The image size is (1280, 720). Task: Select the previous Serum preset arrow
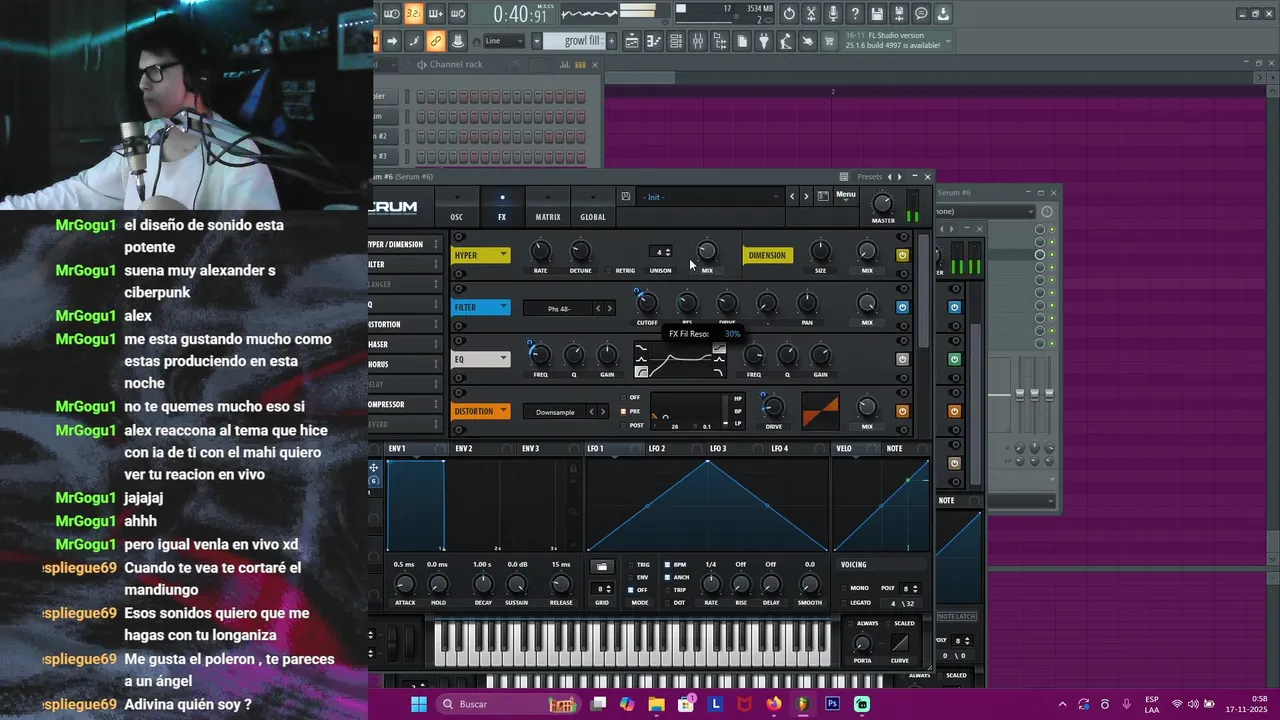[792, 197]
